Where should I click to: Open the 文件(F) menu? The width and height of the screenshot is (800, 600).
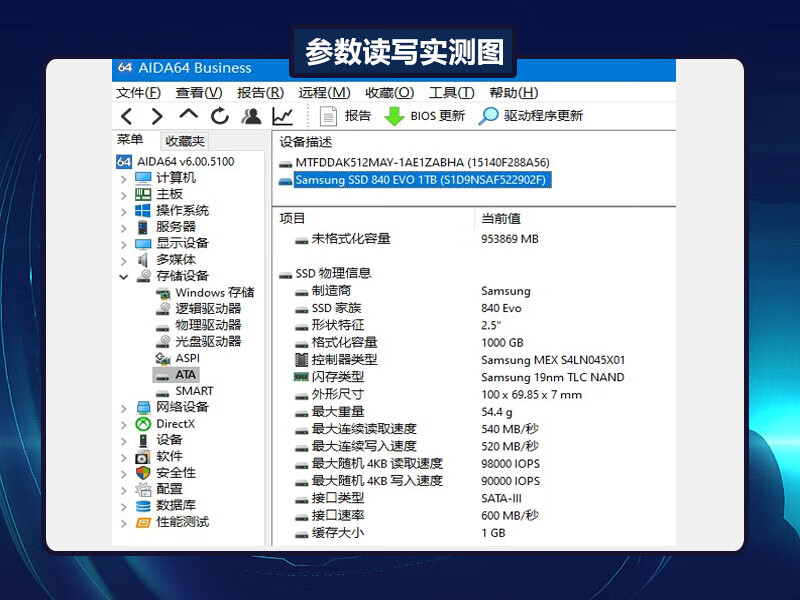[138, 93]
